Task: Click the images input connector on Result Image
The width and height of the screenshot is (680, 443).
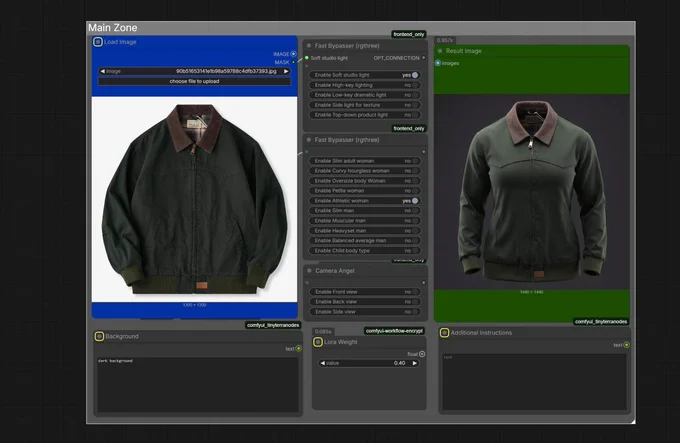Action: pyautogui.click(x=438, y=63)
